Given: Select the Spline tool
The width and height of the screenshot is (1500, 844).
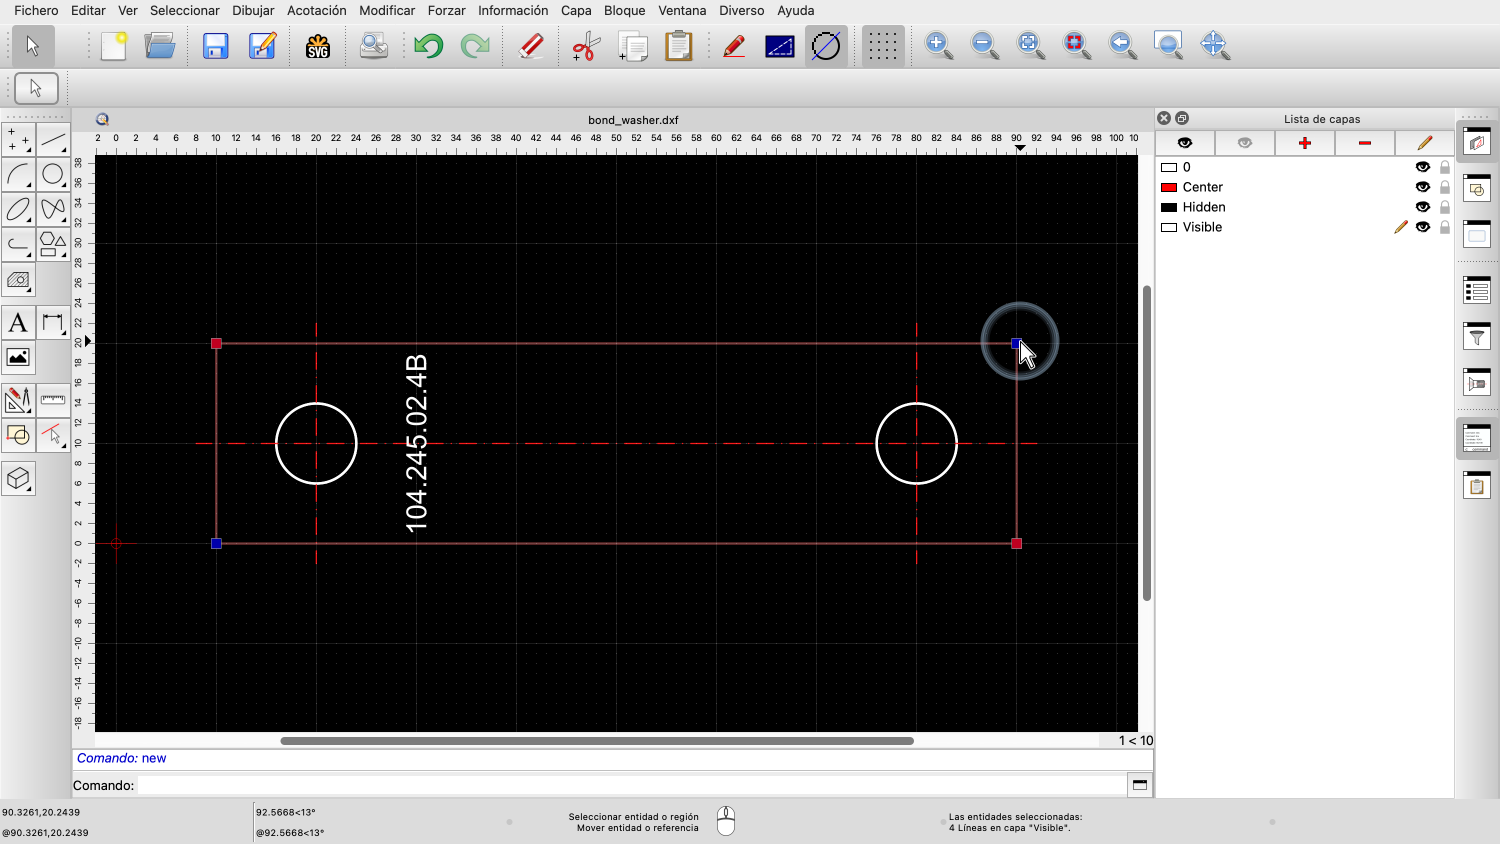Looking at the screenshot, I should click(53, 209).
